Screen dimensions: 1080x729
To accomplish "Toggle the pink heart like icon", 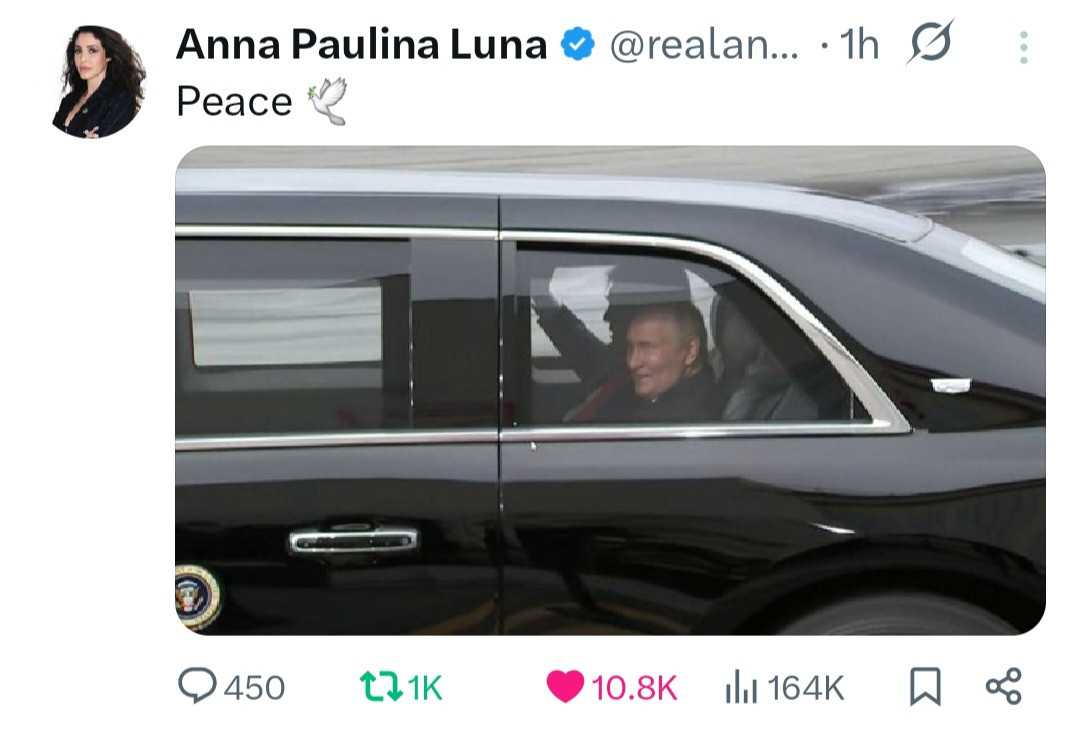I will pyautogui.click(x=565, y=686).
